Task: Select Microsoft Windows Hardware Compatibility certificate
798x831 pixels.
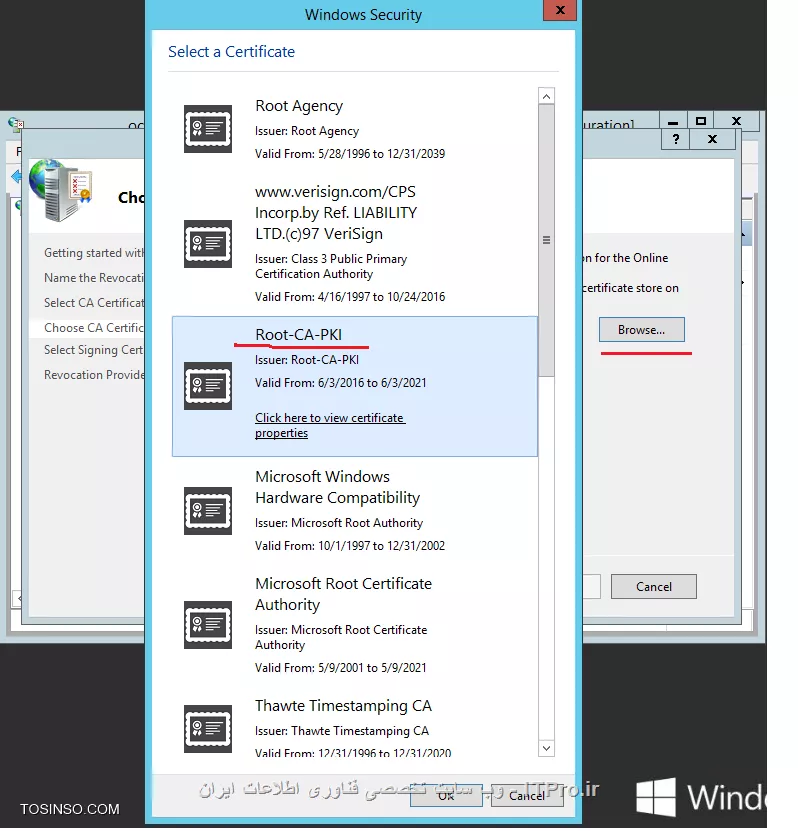Action: pyautogui.click(x=354, y=511)
